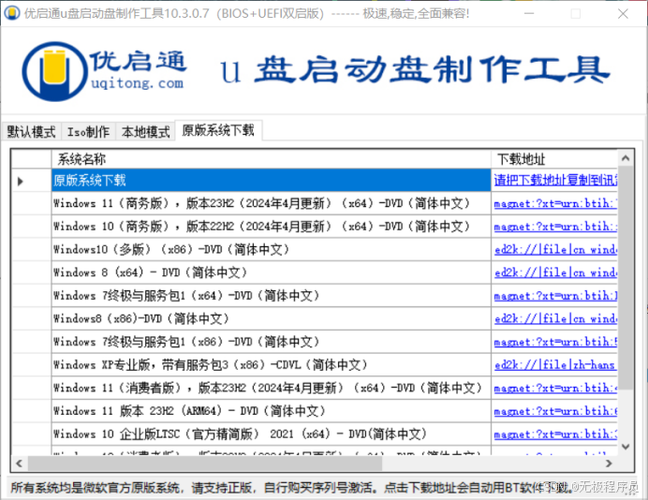Viewport: 648px width, 500px height.
Task: Open magnet link for Windows 11 商务版
Action: pyautogui.click(x=555, y=203)
